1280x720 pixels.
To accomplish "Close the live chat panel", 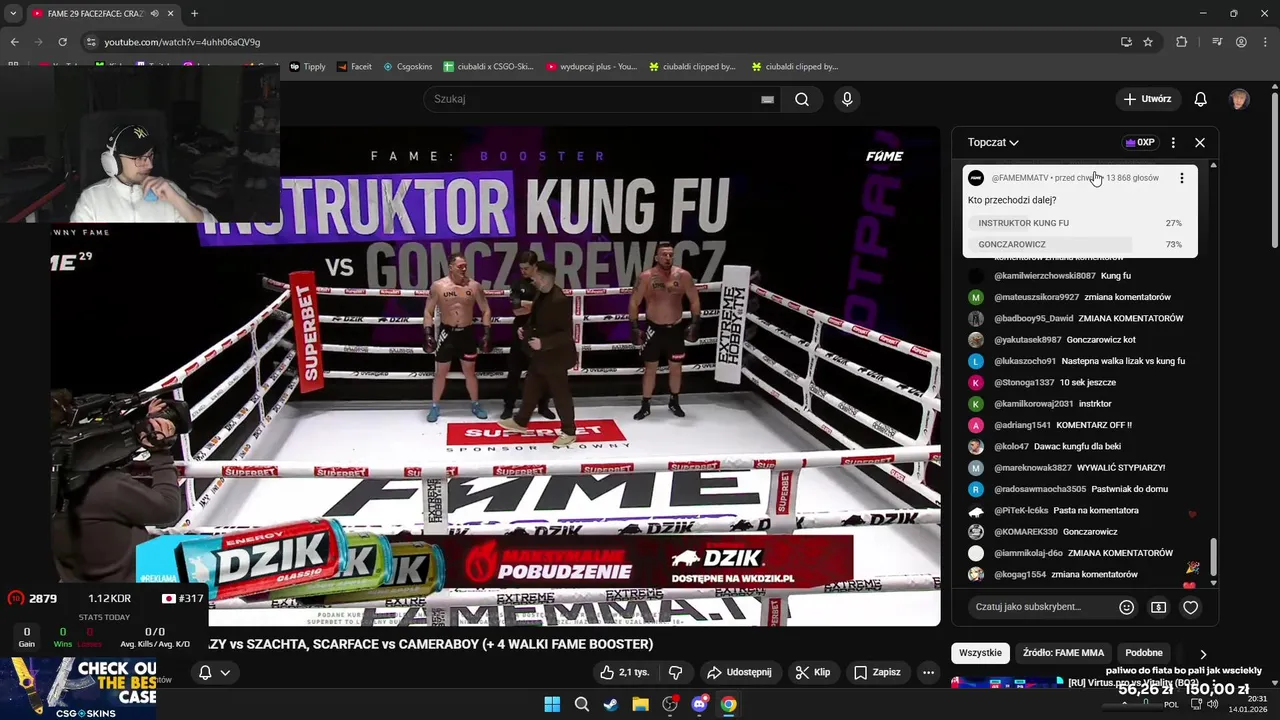I will [1200, 142].
